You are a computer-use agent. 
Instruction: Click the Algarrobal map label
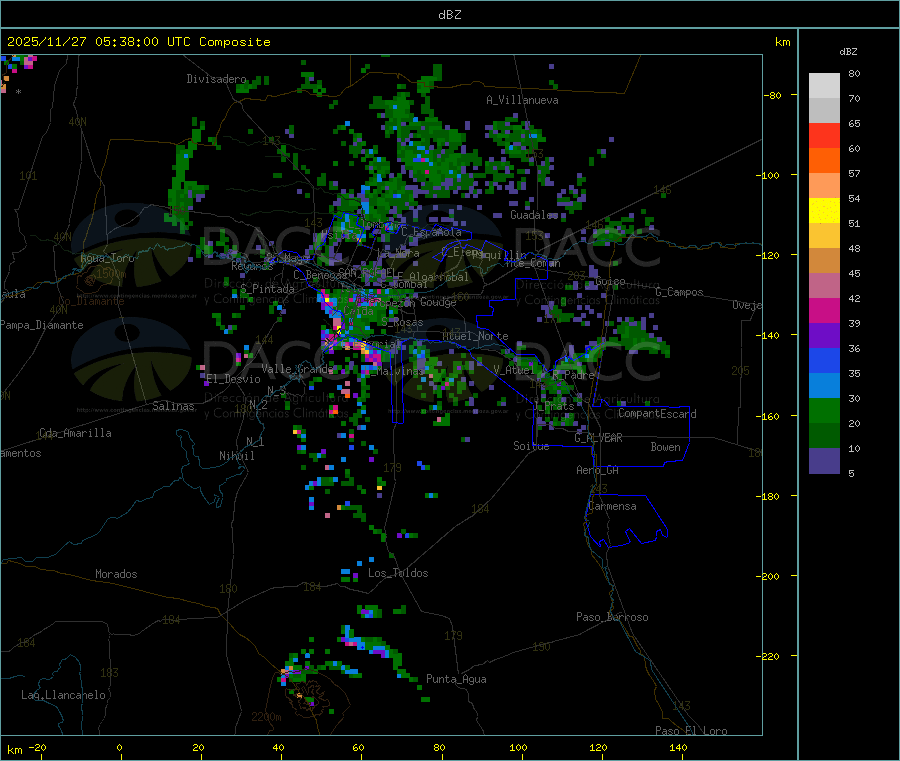(x=439, y=277)
